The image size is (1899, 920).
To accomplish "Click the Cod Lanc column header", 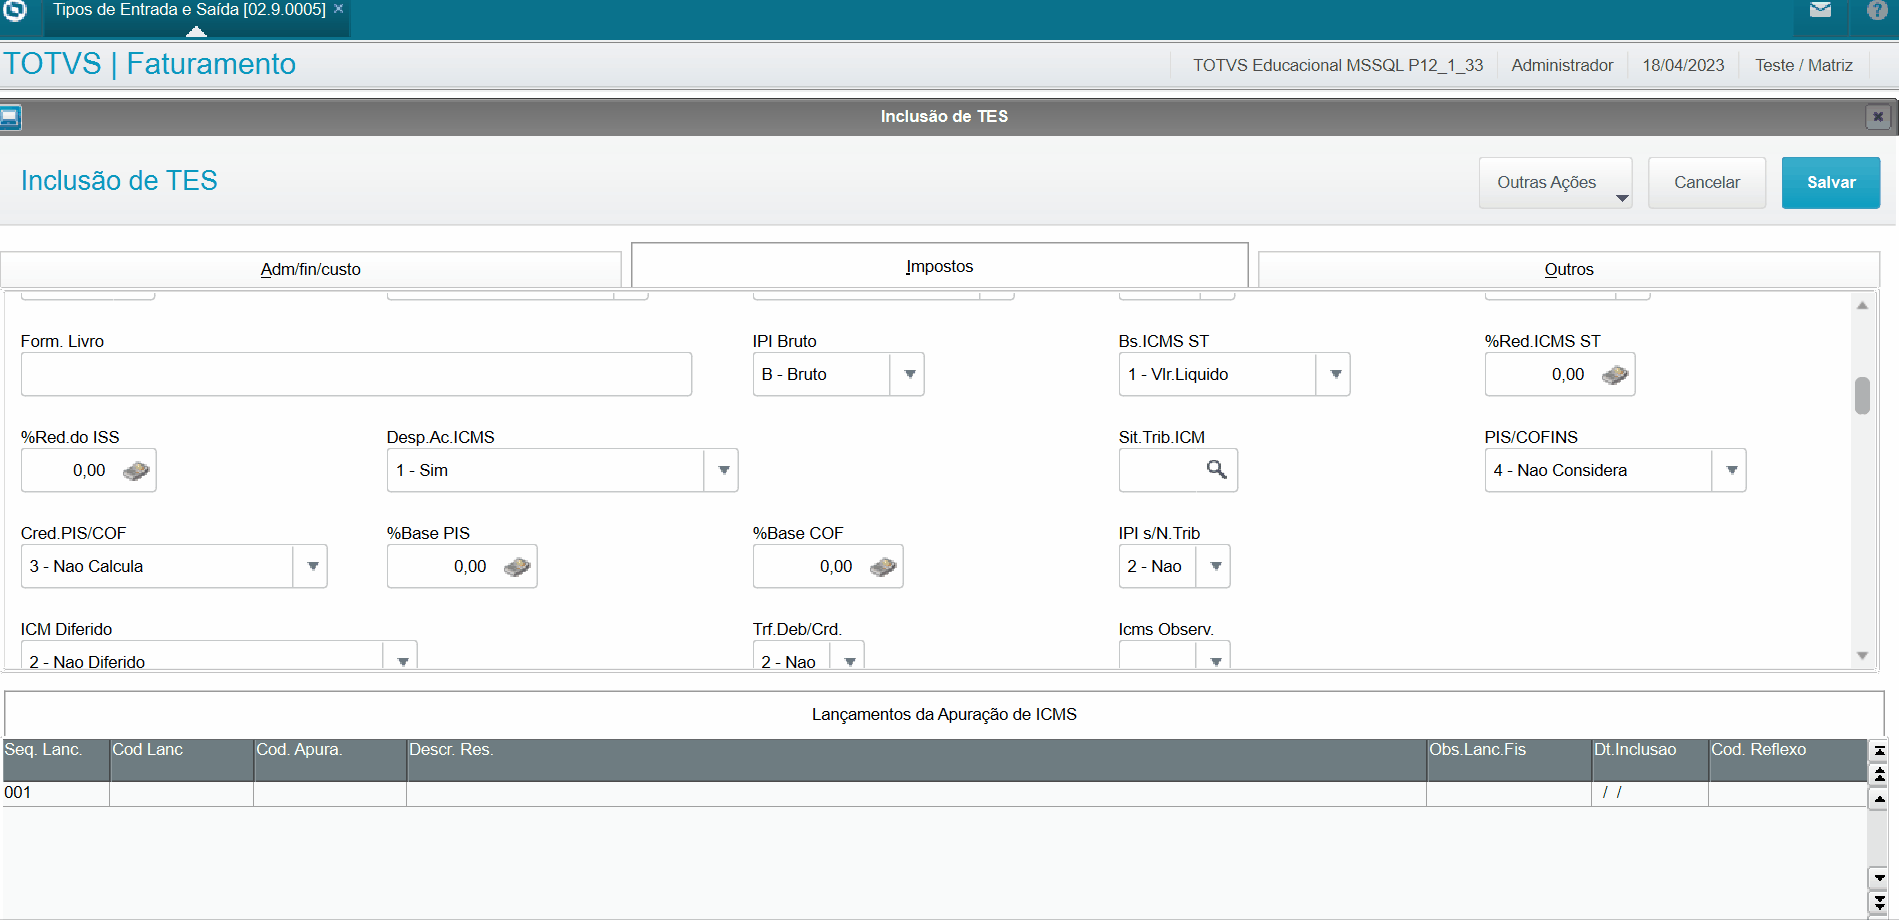I will (x=181, y=760).
